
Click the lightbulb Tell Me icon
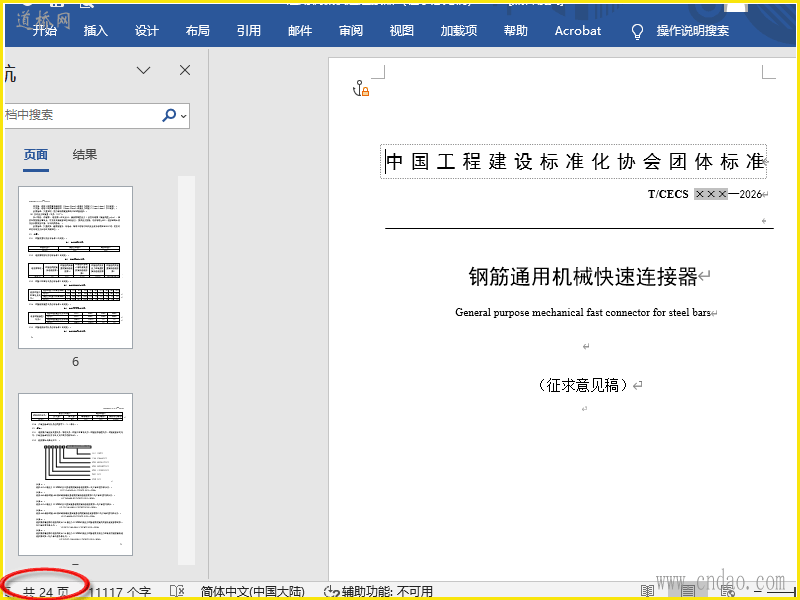pyautogui.click(x=637, y=32)
